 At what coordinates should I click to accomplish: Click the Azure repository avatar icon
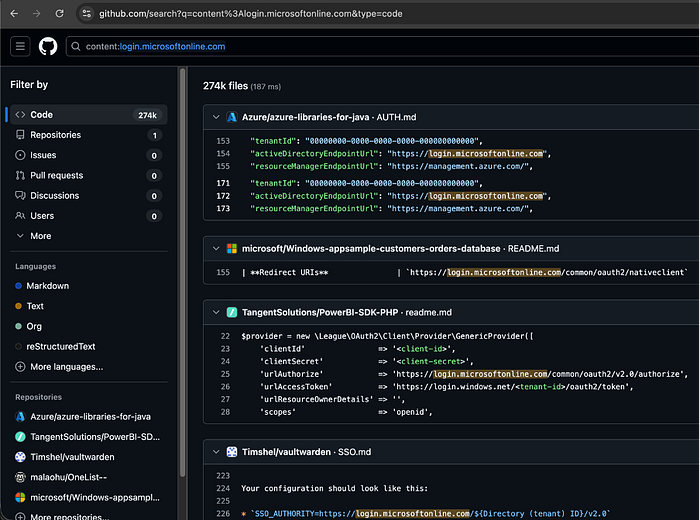tap(232, 117)
